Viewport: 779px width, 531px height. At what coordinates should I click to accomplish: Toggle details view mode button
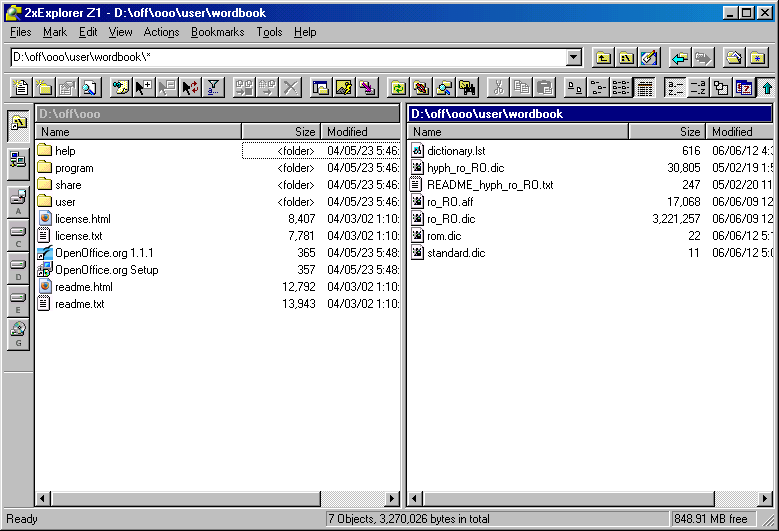pos(644,88)
